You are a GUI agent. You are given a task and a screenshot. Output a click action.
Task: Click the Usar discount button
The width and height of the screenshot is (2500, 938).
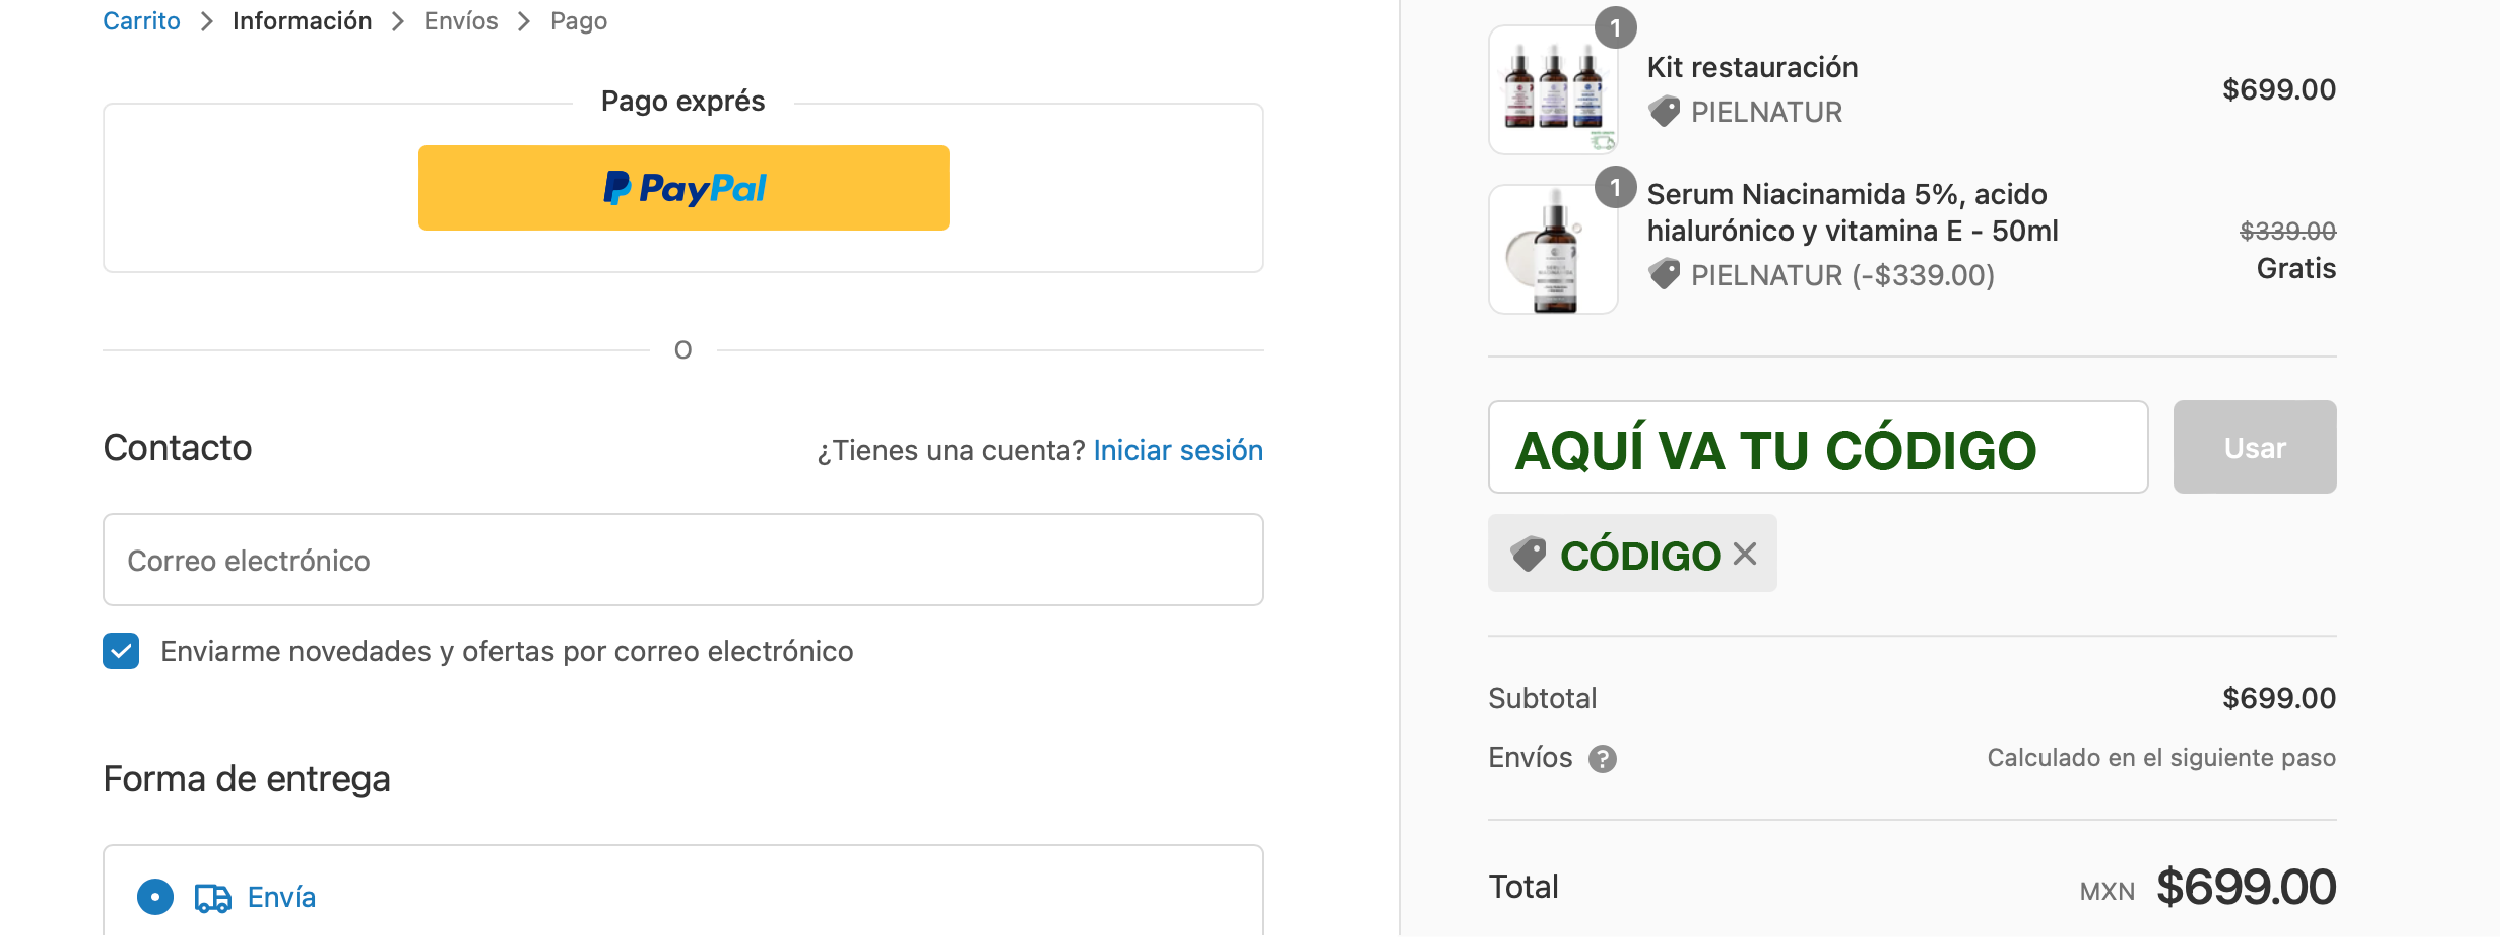(2254, 447)
